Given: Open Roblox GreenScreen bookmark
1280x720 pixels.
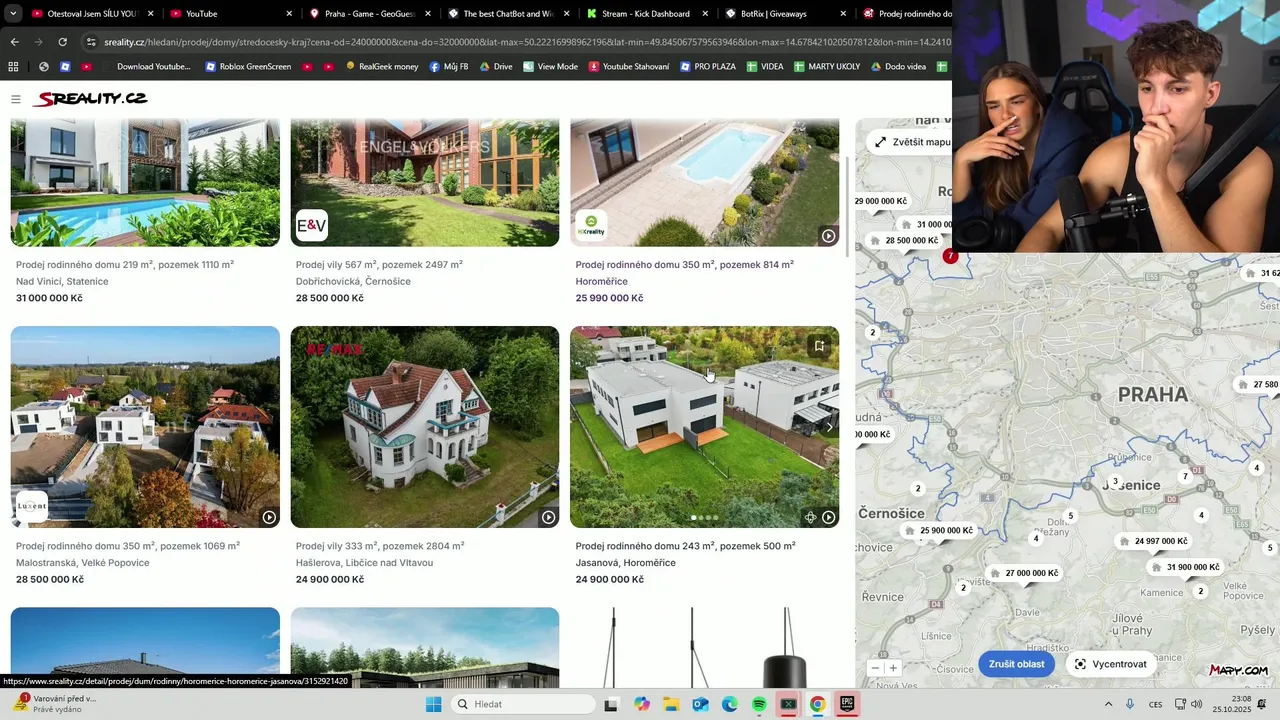Looking at the screenshot, I should click(248, 67).
